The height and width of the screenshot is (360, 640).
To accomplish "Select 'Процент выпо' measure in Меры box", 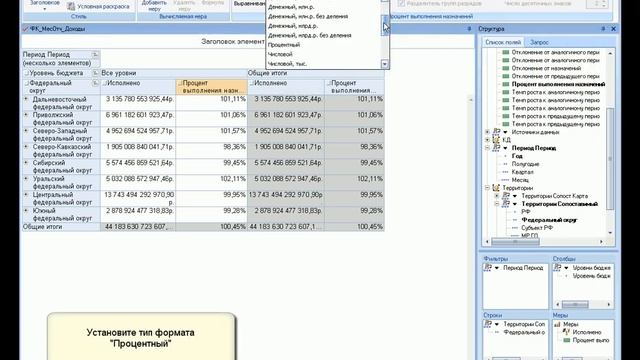I will pyautogui.click(x=591, y=340).
